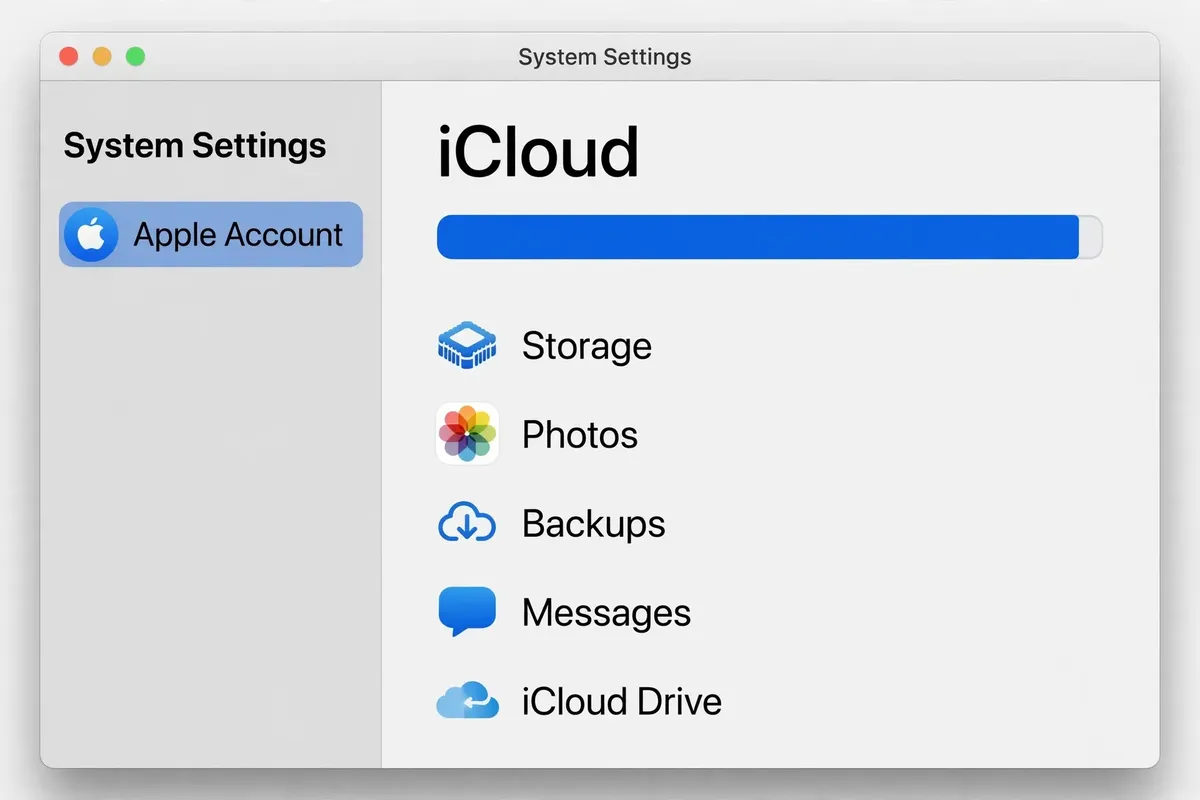Image resolution: width=1200 pixels, height=800 pixels.
Task: Click the iCloud storage usage bar
Action: [770, 237]
